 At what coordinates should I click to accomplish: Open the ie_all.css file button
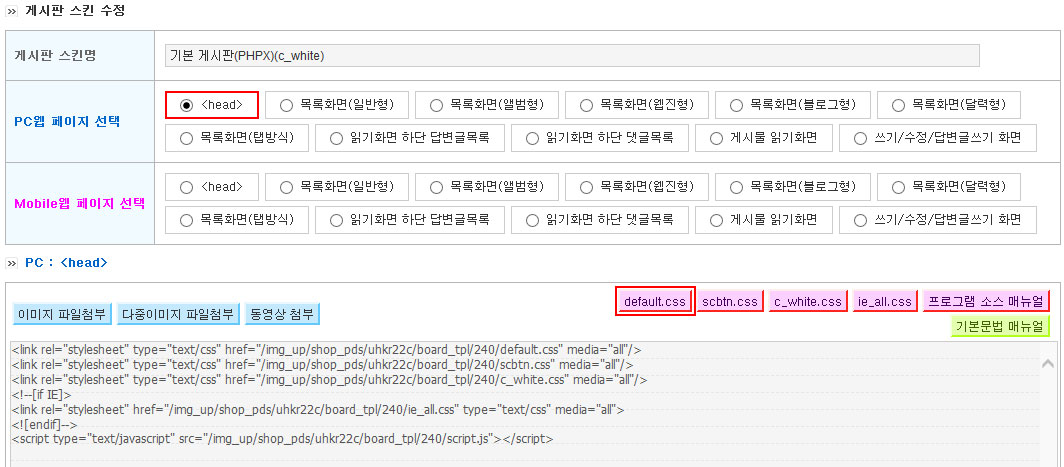pos(885,301)
